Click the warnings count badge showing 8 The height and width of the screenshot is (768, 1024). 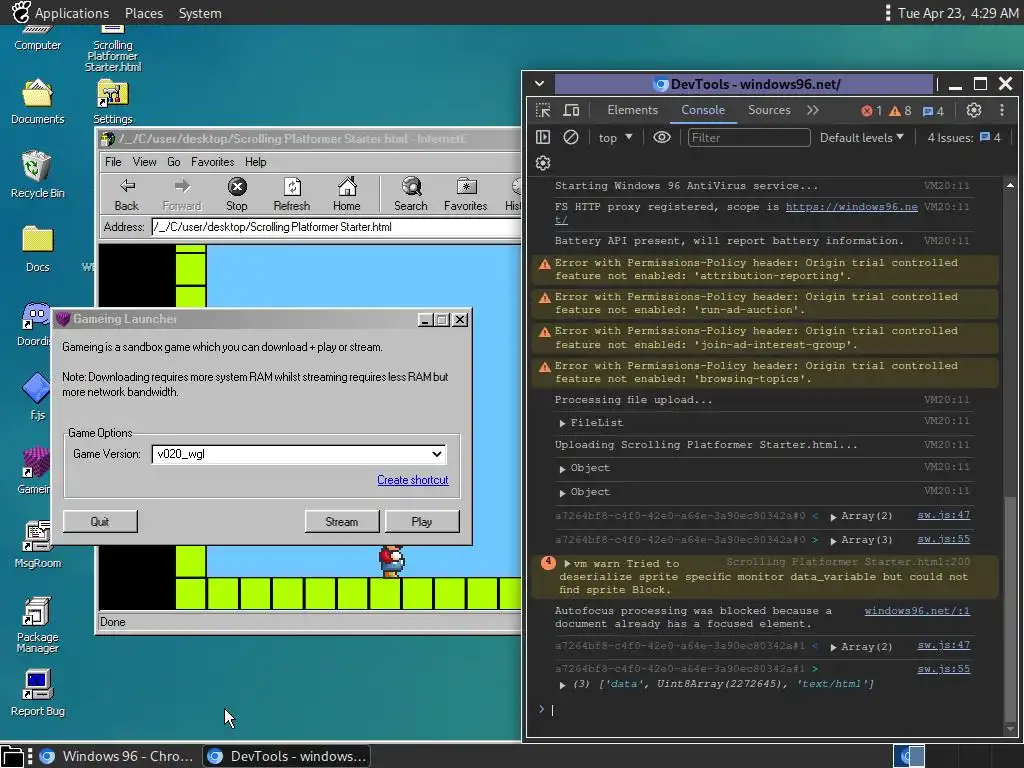pyautogui.click(x=900, y=111)
